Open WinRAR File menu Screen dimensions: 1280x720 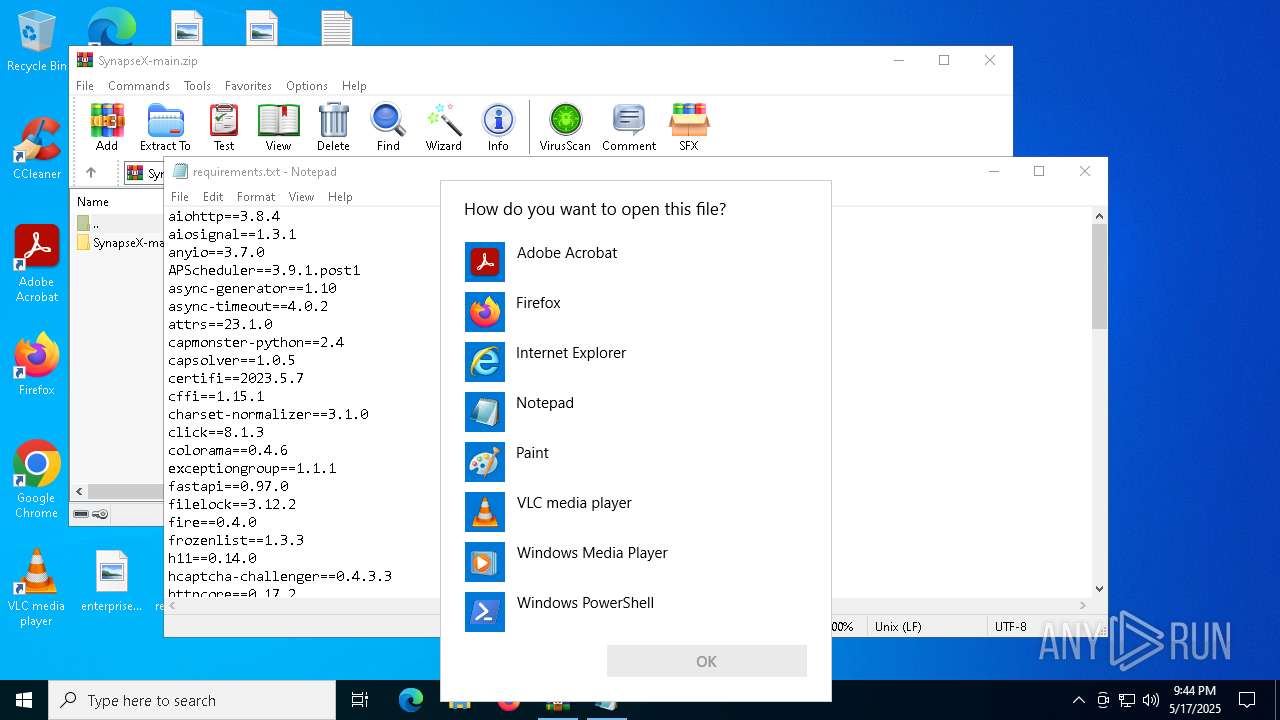click(x=85, y=86)
